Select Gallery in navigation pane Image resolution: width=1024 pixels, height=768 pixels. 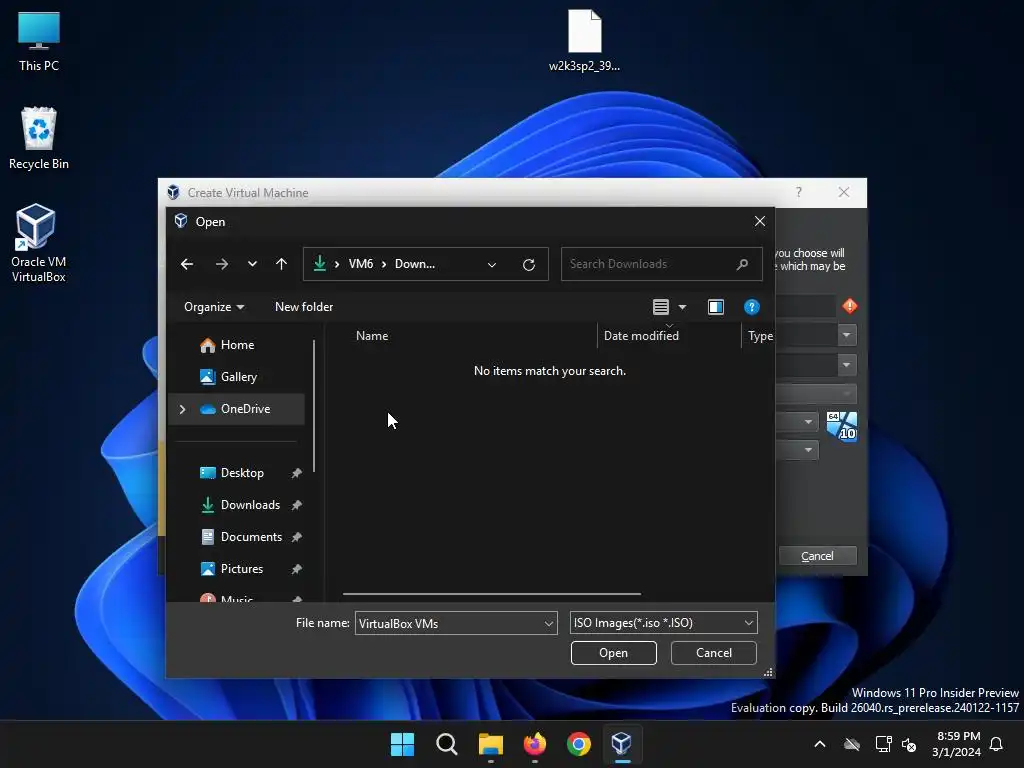[236, 377]
